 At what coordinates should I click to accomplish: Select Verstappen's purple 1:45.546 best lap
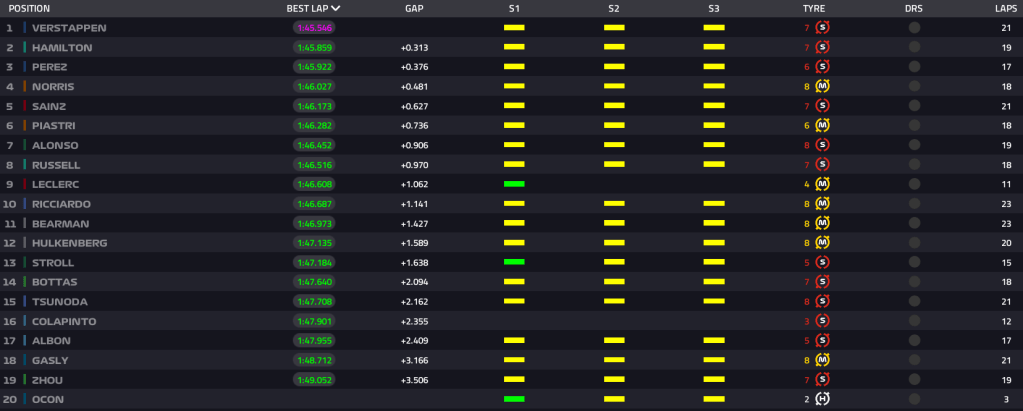314,28
